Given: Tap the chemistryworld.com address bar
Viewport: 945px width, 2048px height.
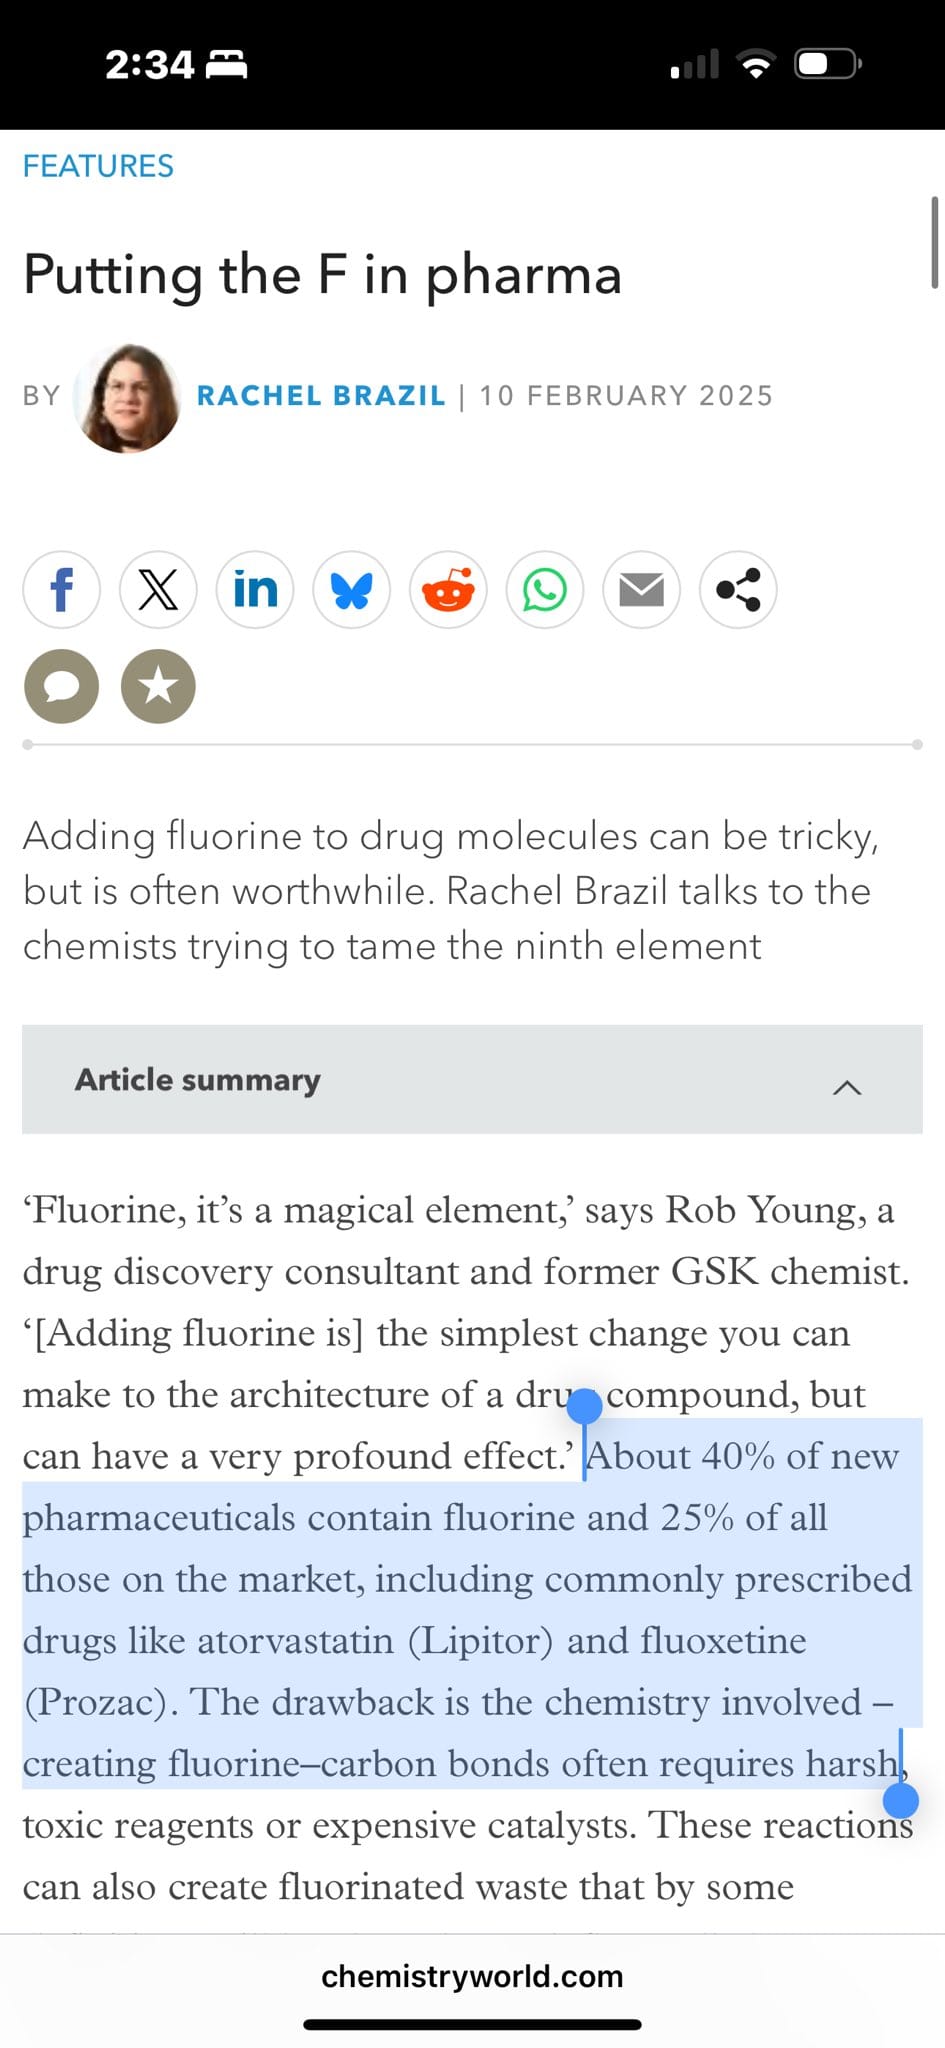Looking at the screenshot, I should point(472,1976).
